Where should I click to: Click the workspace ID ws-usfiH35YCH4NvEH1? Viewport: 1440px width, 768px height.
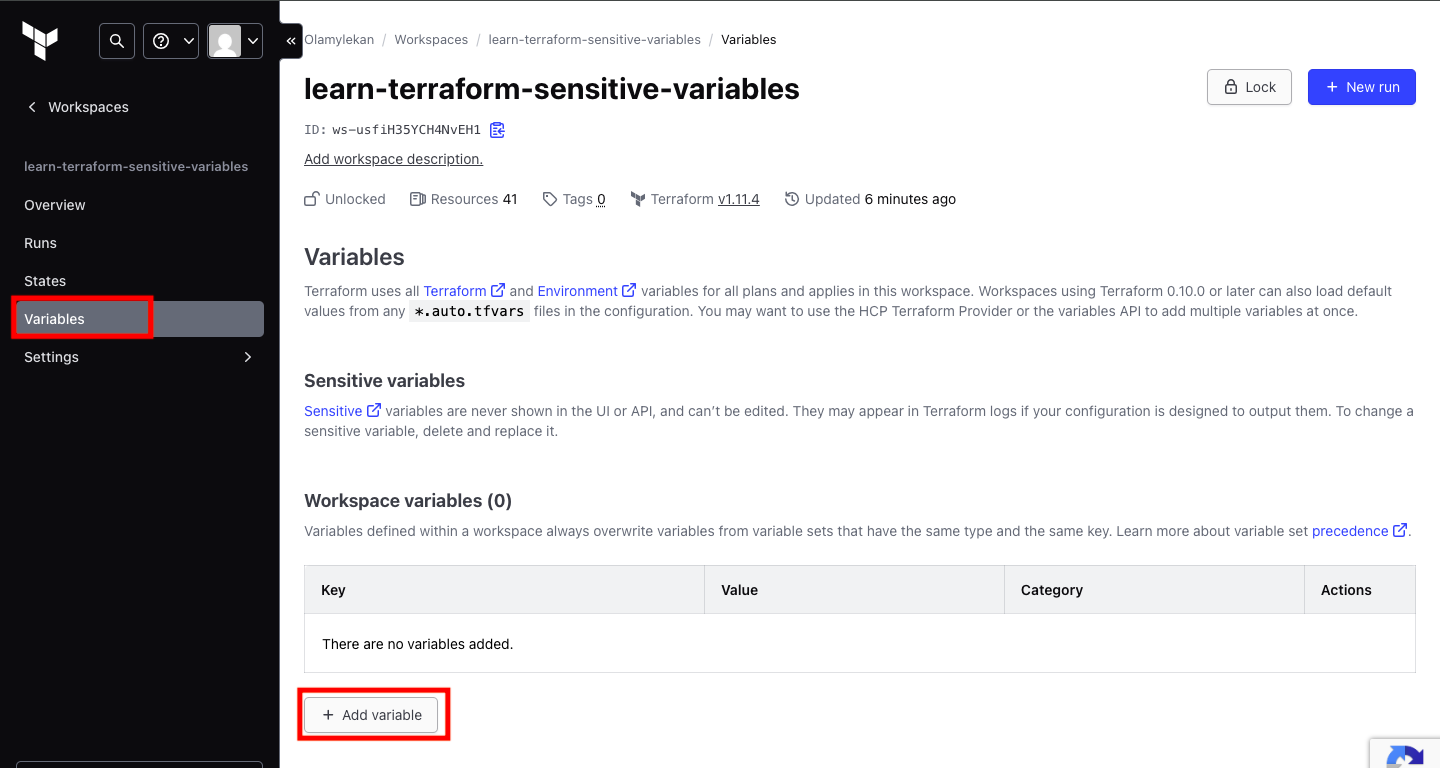click(406, 130)
